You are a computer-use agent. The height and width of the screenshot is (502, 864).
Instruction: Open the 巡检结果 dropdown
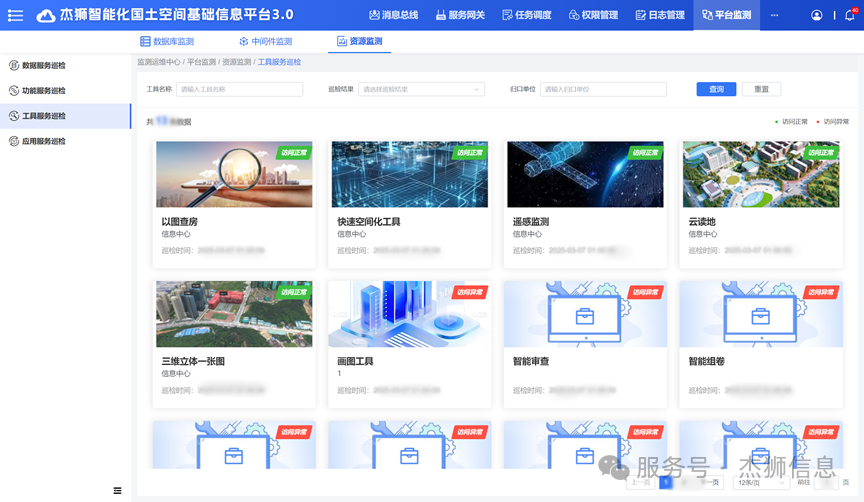(422, 89)
